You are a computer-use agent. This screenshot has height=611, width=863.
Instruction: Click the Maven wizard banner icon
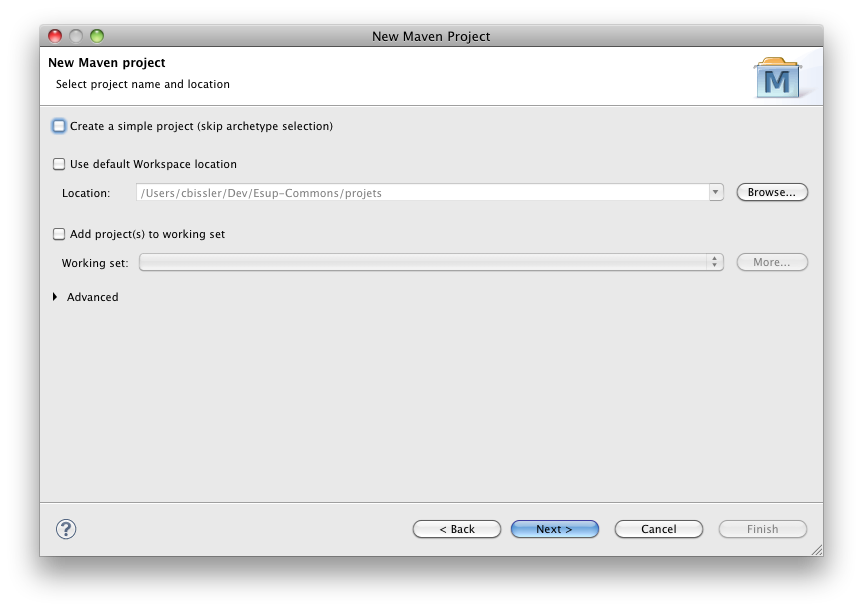click(x=777, y=80)
